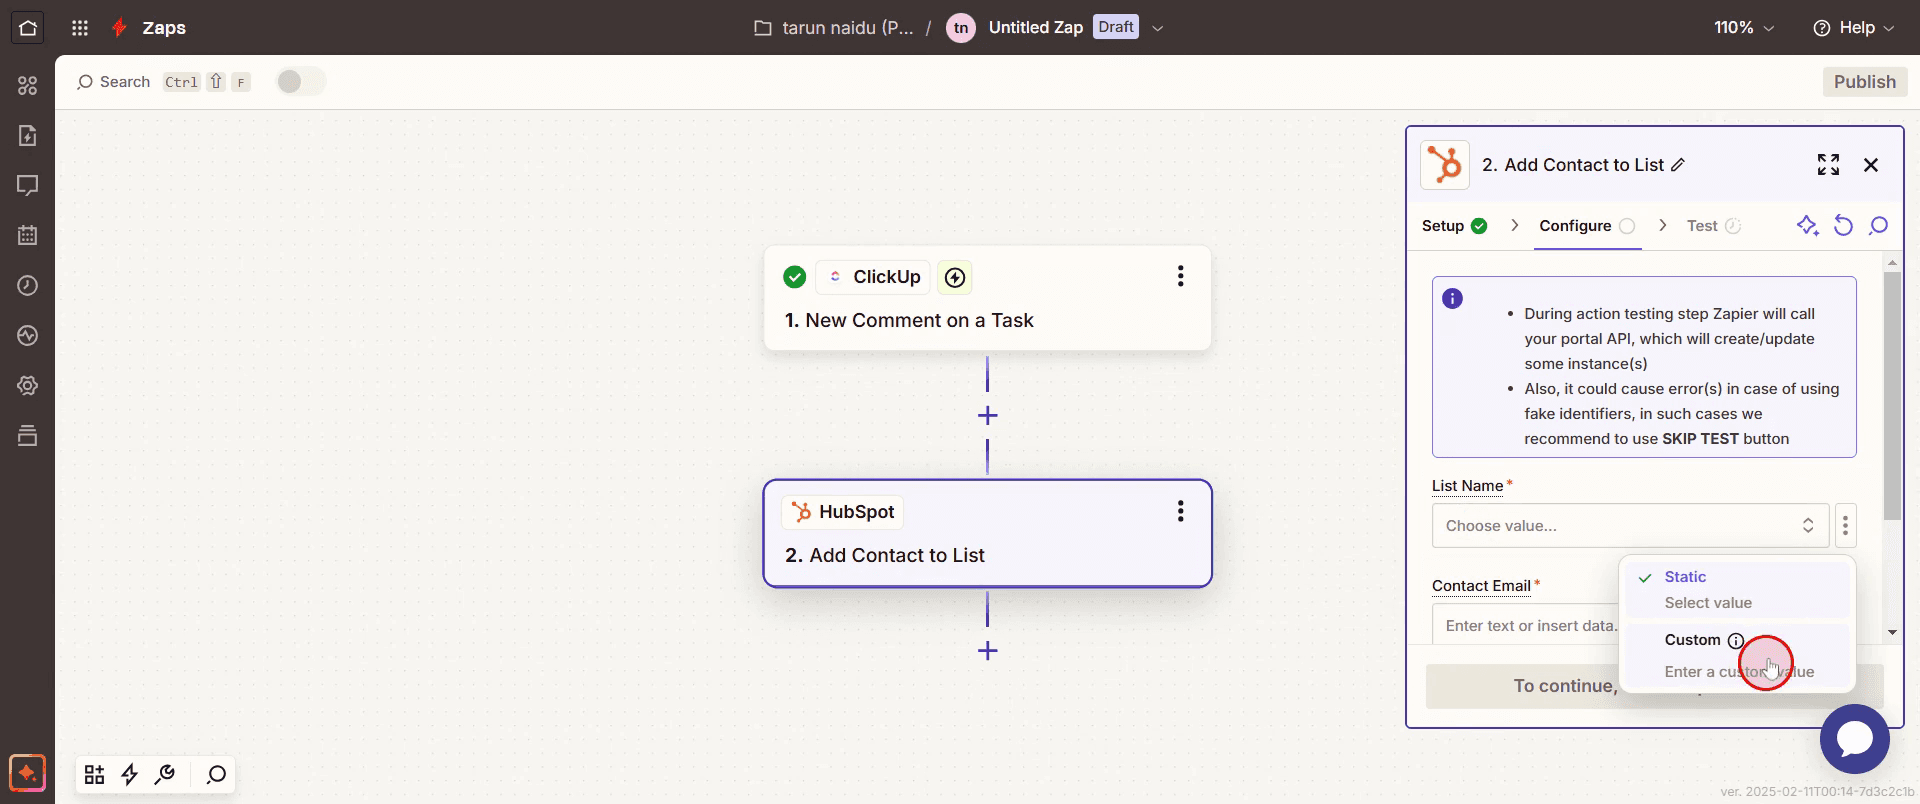Open the Zap name dropdown chevron
This screenshot has width=1920, height=804.
[1158, 28]
